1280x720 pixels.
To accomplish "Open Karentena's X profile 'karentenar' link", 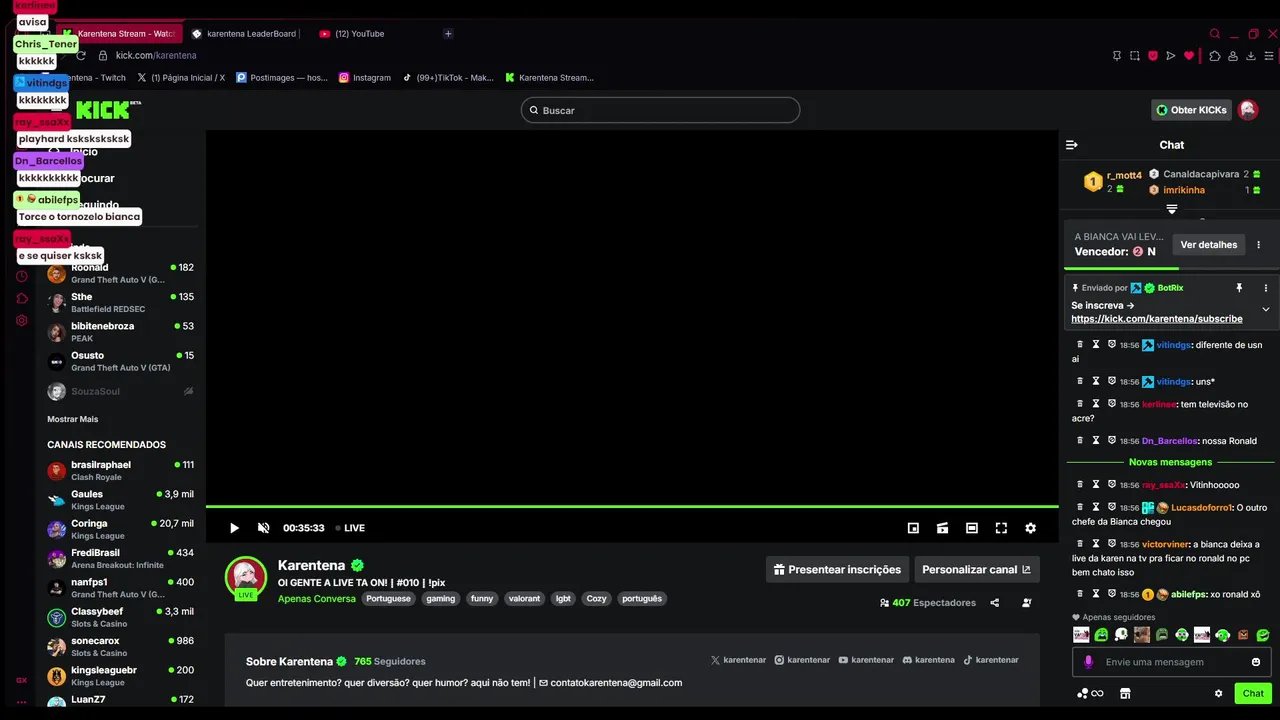I will (738, 660).
